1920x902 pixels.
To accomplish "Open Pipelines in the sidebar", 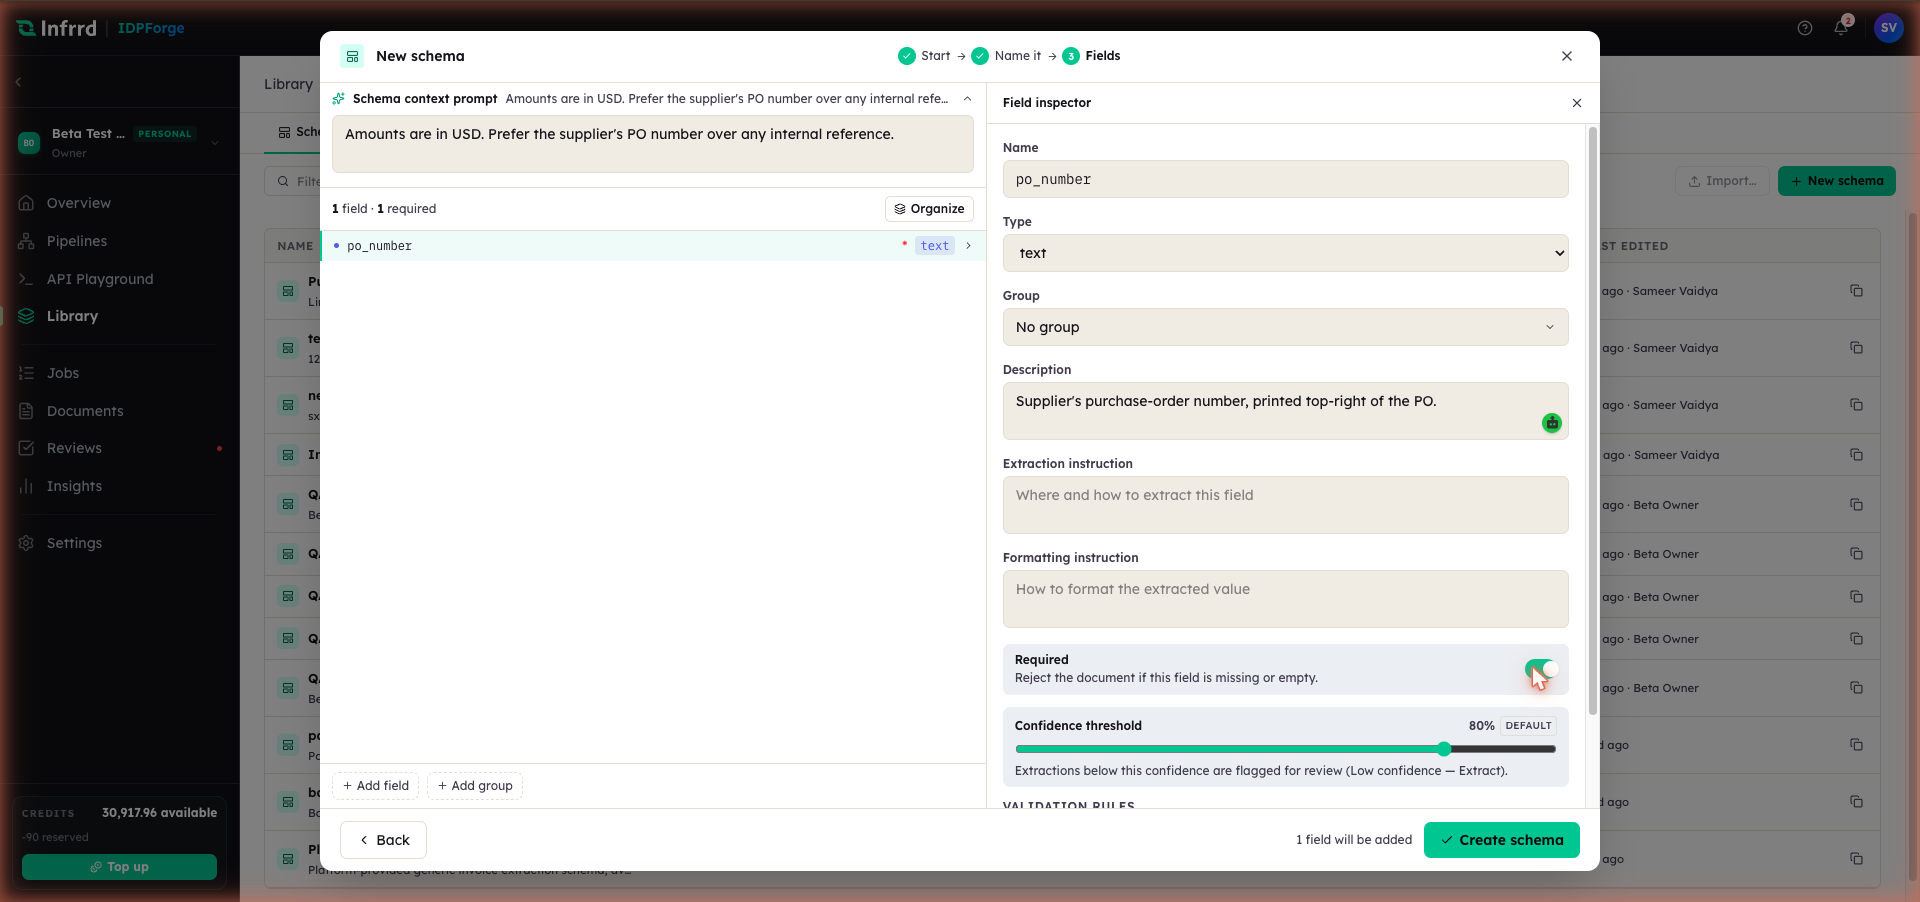I will [x=77, y=241].
